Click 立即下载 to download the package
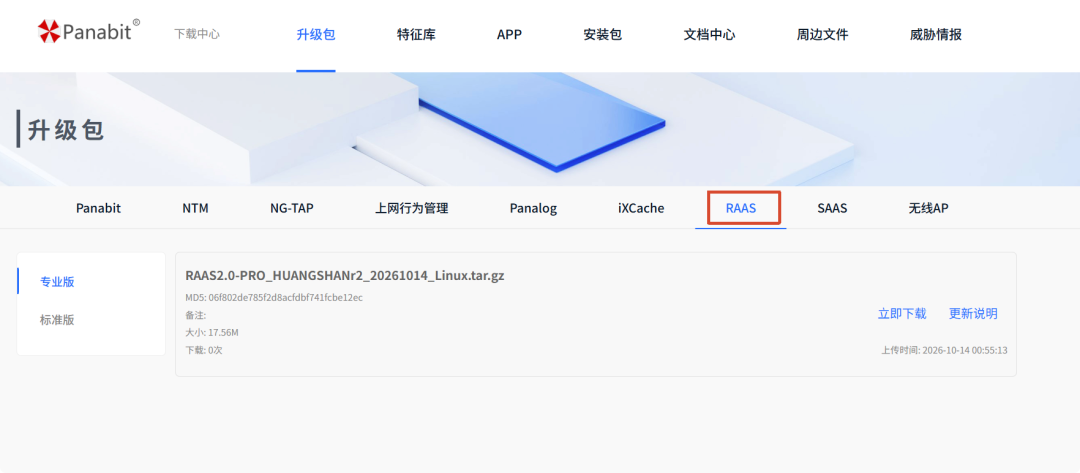This screenshot has width=1080, height=473. click(x=902, y=314)
